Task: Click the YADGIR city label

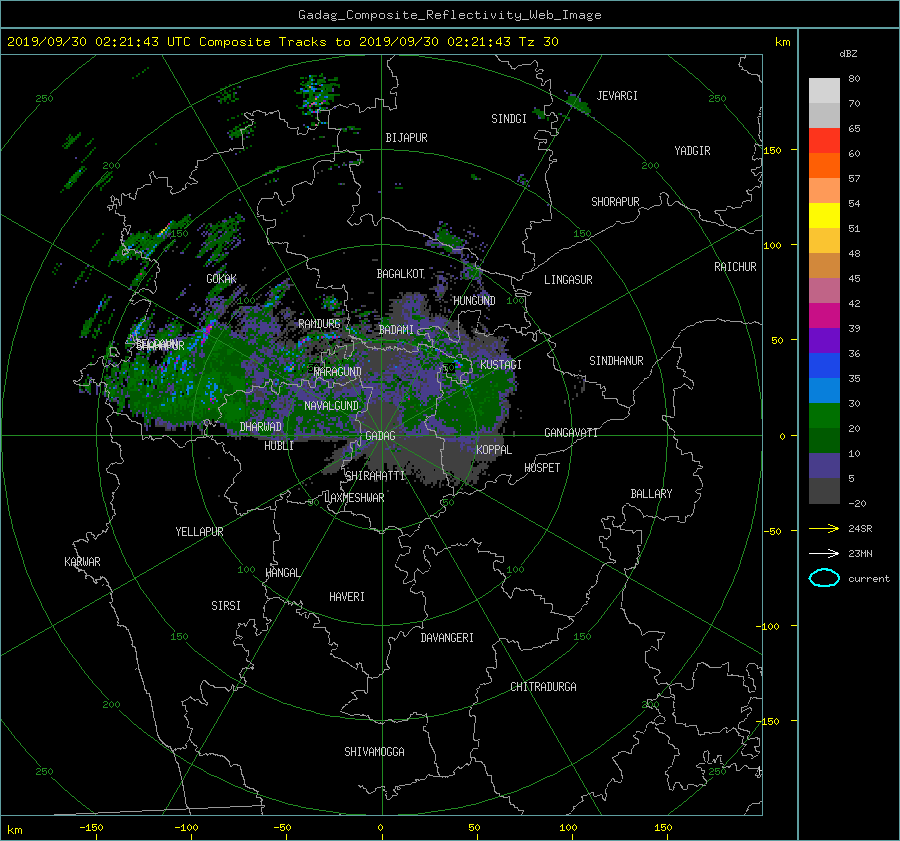Action: 692,151
